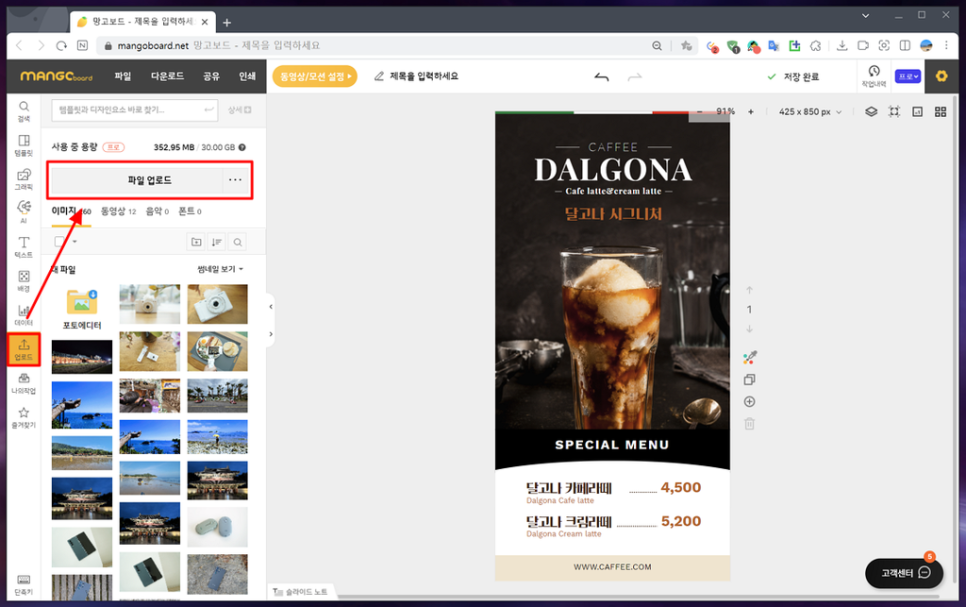
Task: Open the 포토에디터 folder
Action: (82, 309)
